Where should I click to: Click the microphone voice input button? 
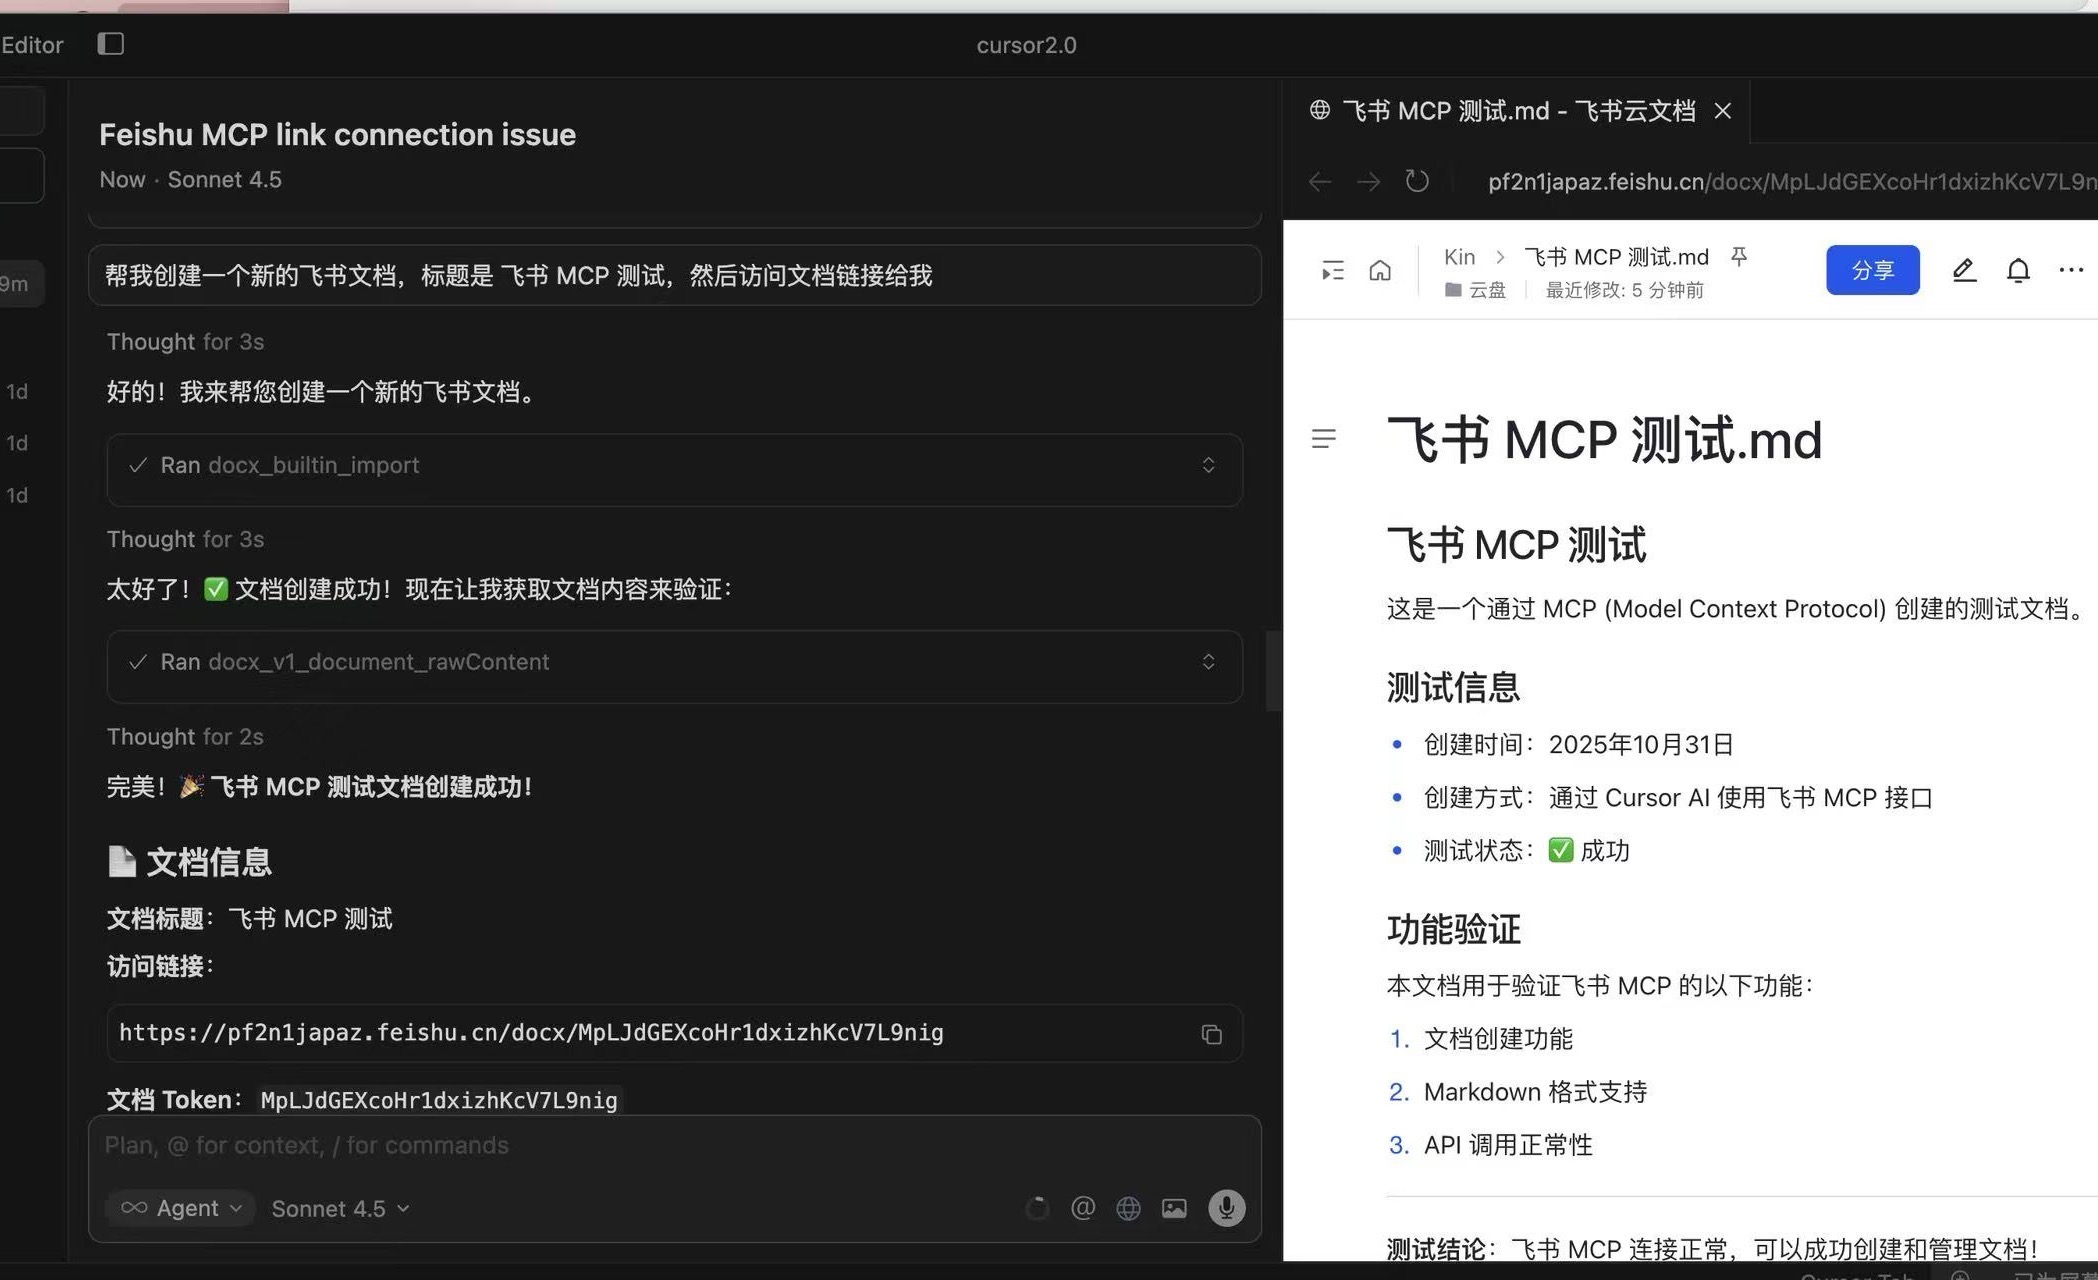click(1226, 1208)
